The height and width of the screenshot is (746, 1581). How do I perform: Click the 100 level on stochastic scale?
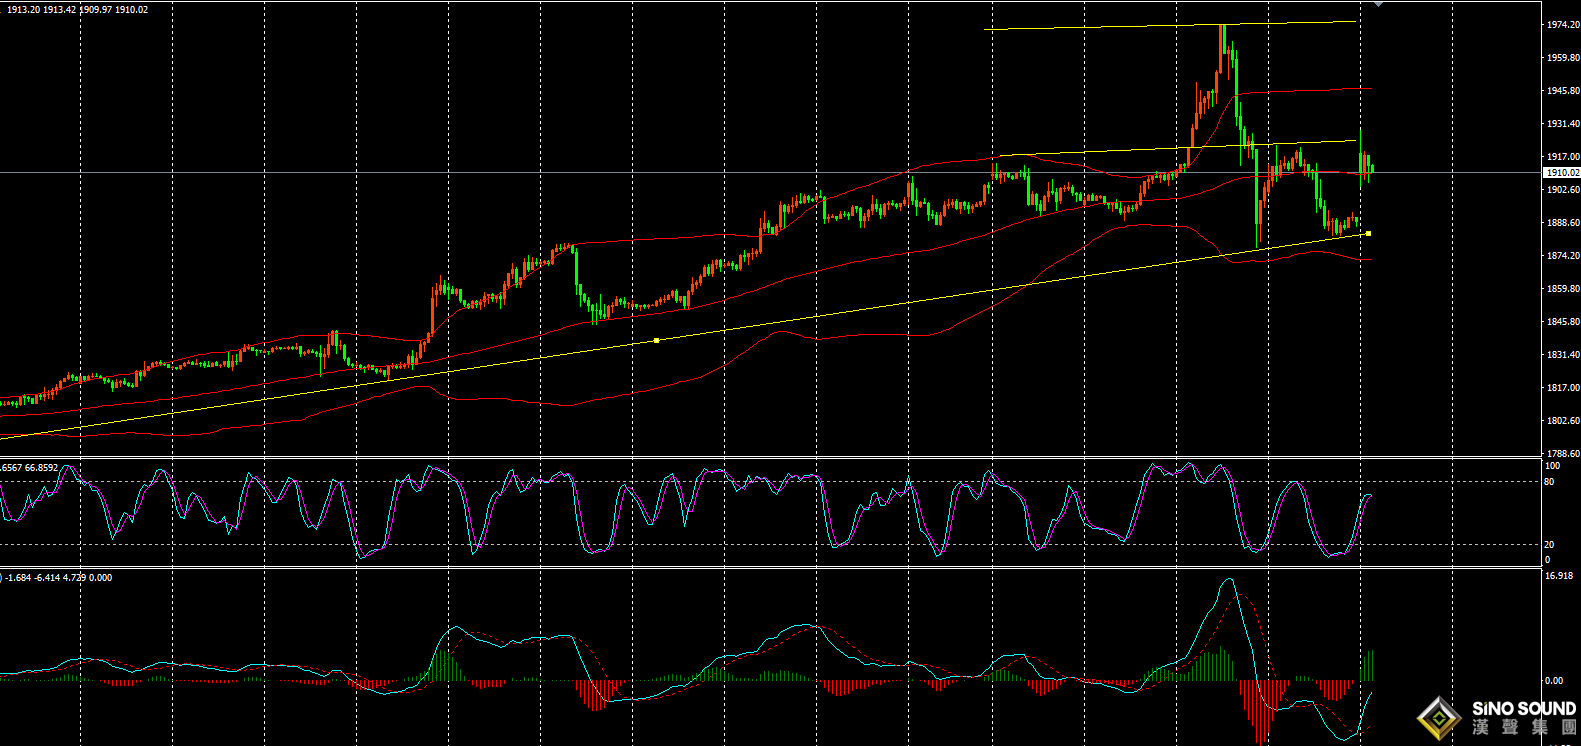pyautogui.click(x=1552, y=466)
